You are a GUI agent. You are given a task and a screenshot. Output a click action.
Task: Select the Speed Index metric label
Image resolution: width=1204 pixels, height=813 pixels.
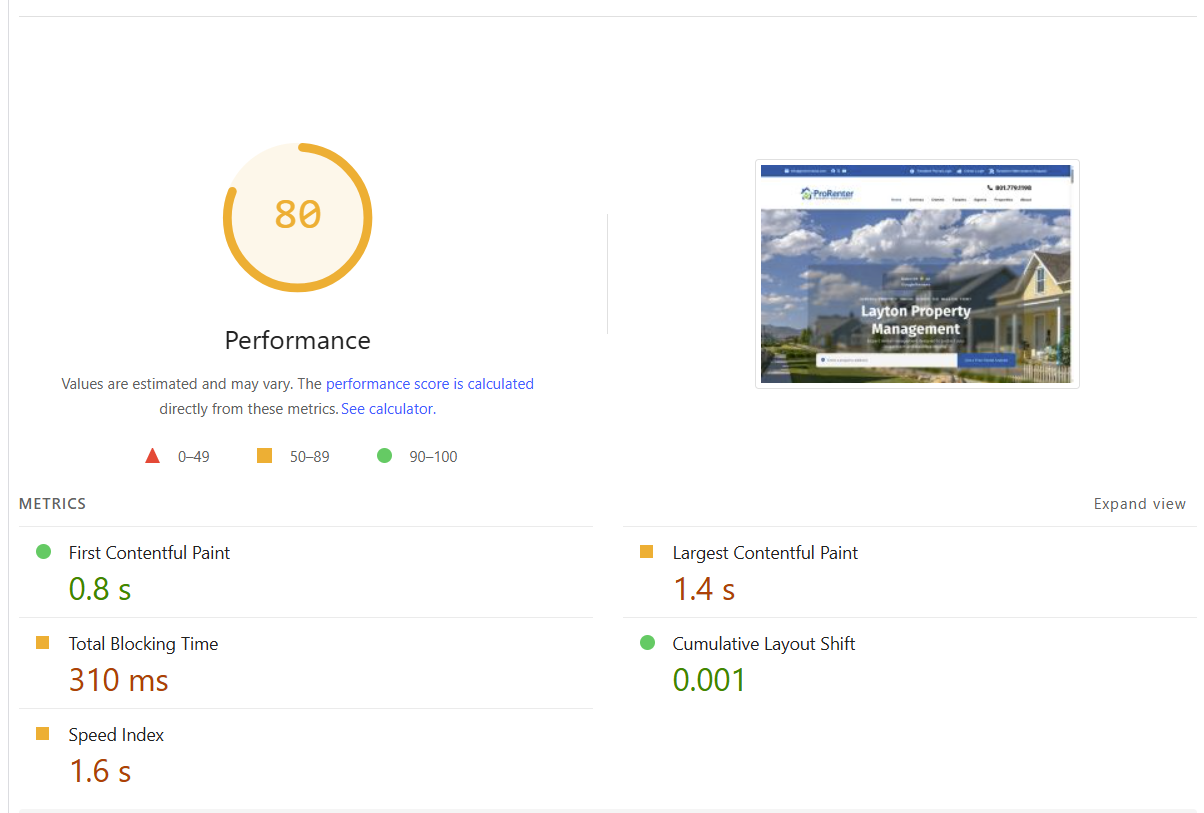116,735
